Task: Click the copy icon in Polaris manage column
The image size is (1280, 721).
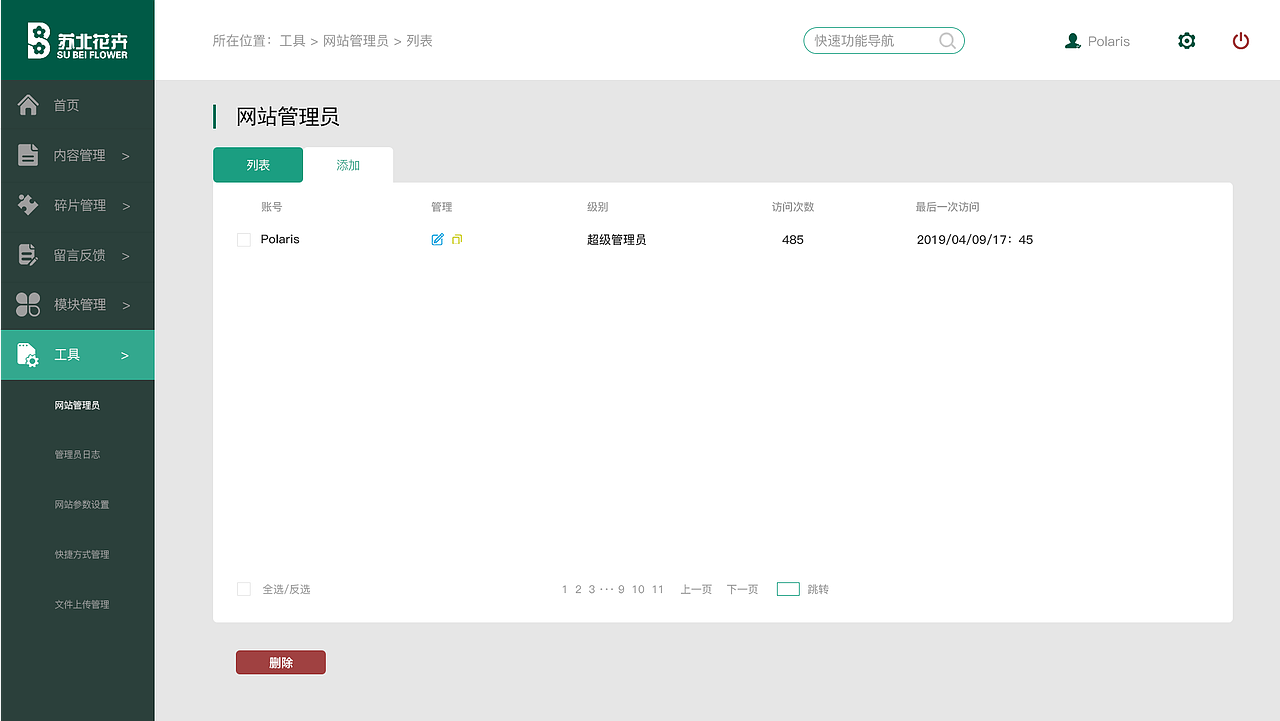Action: click(456, 240)
